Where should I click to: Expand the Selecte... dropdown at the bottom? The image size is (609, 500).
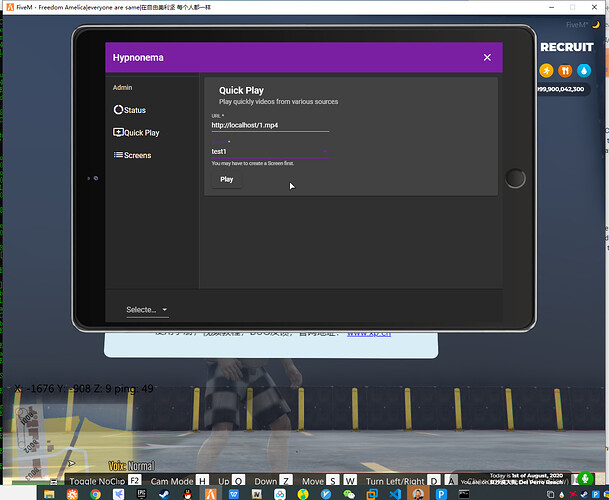click(147, 310)
